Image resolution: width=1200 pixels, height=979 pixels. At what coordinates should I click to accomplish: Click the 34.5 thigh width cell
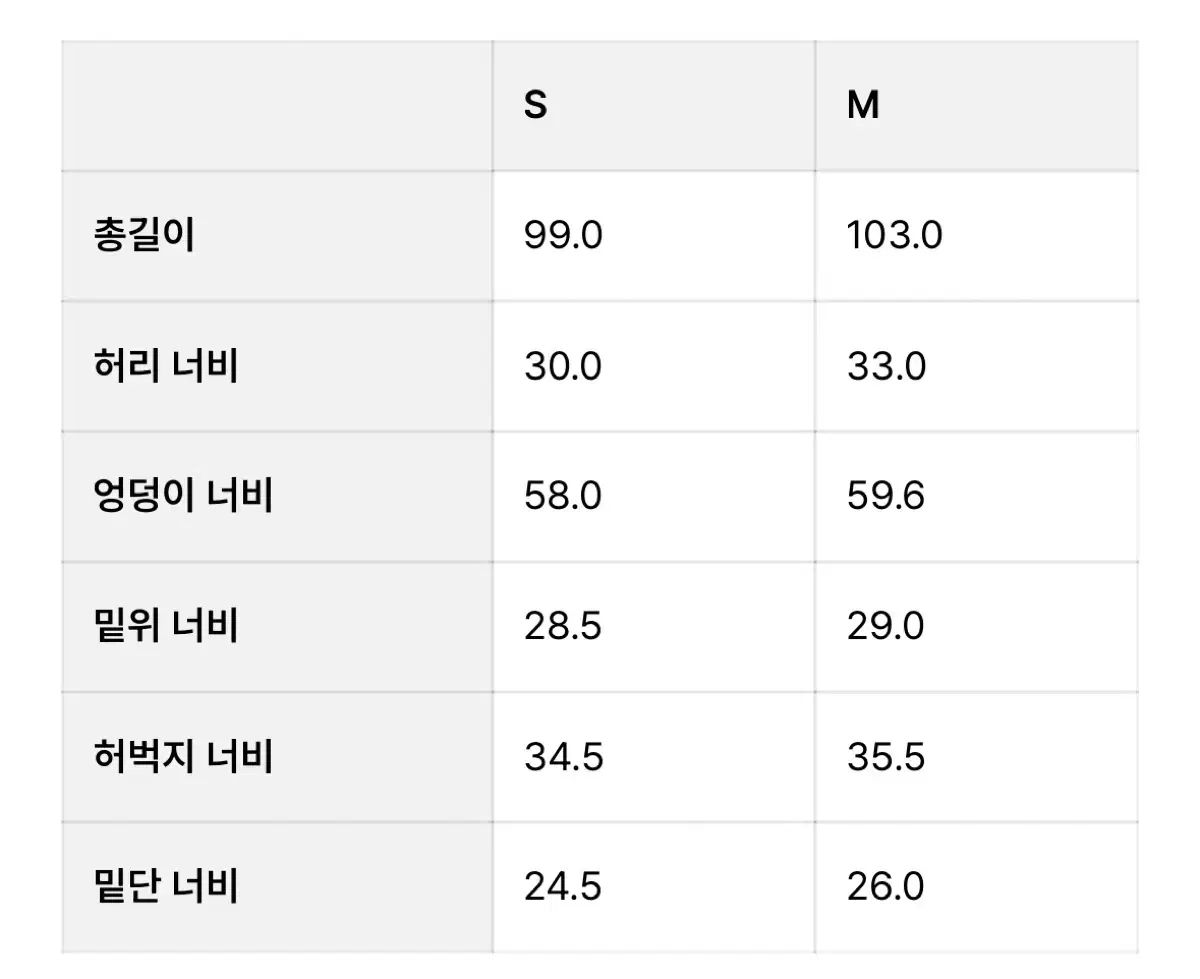(563, 757)
